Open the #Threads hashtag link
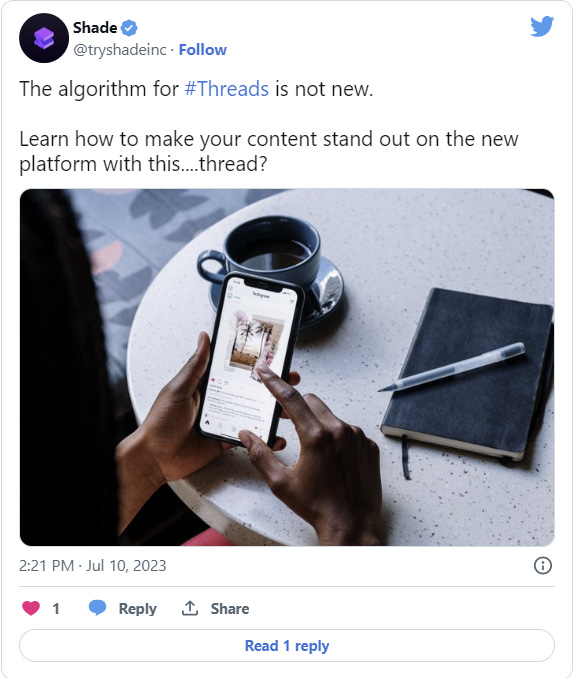The width and height of the screenshot is (577, 678). tap(227, 89)
